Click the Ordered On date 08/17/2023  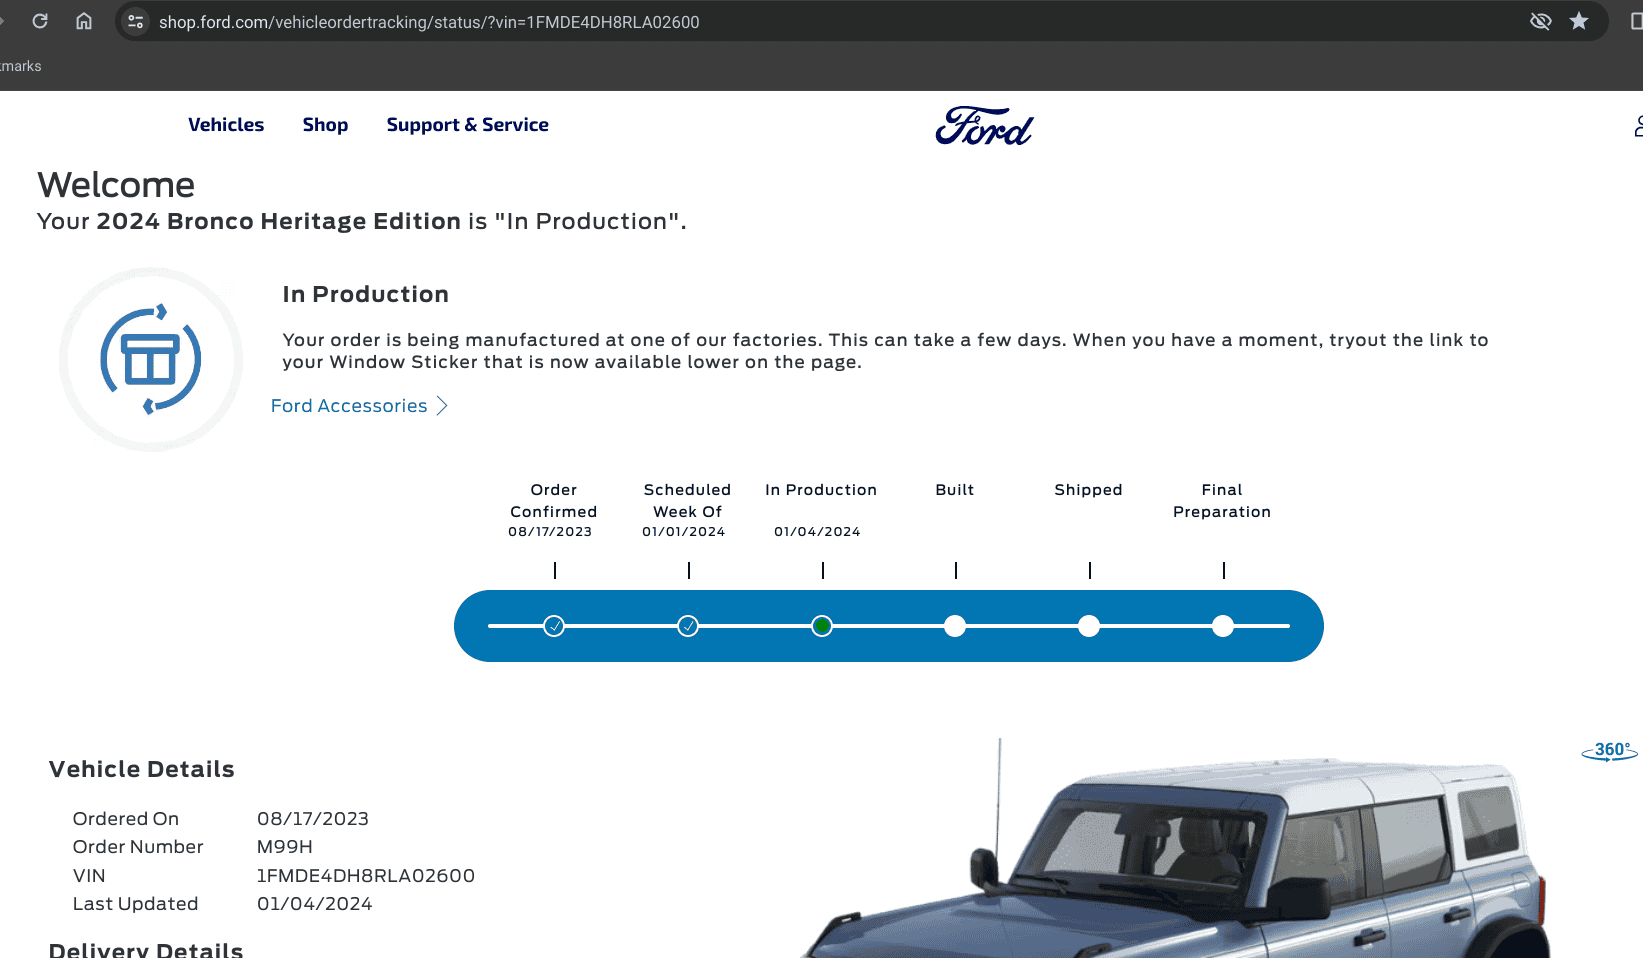tap(313, 819)
